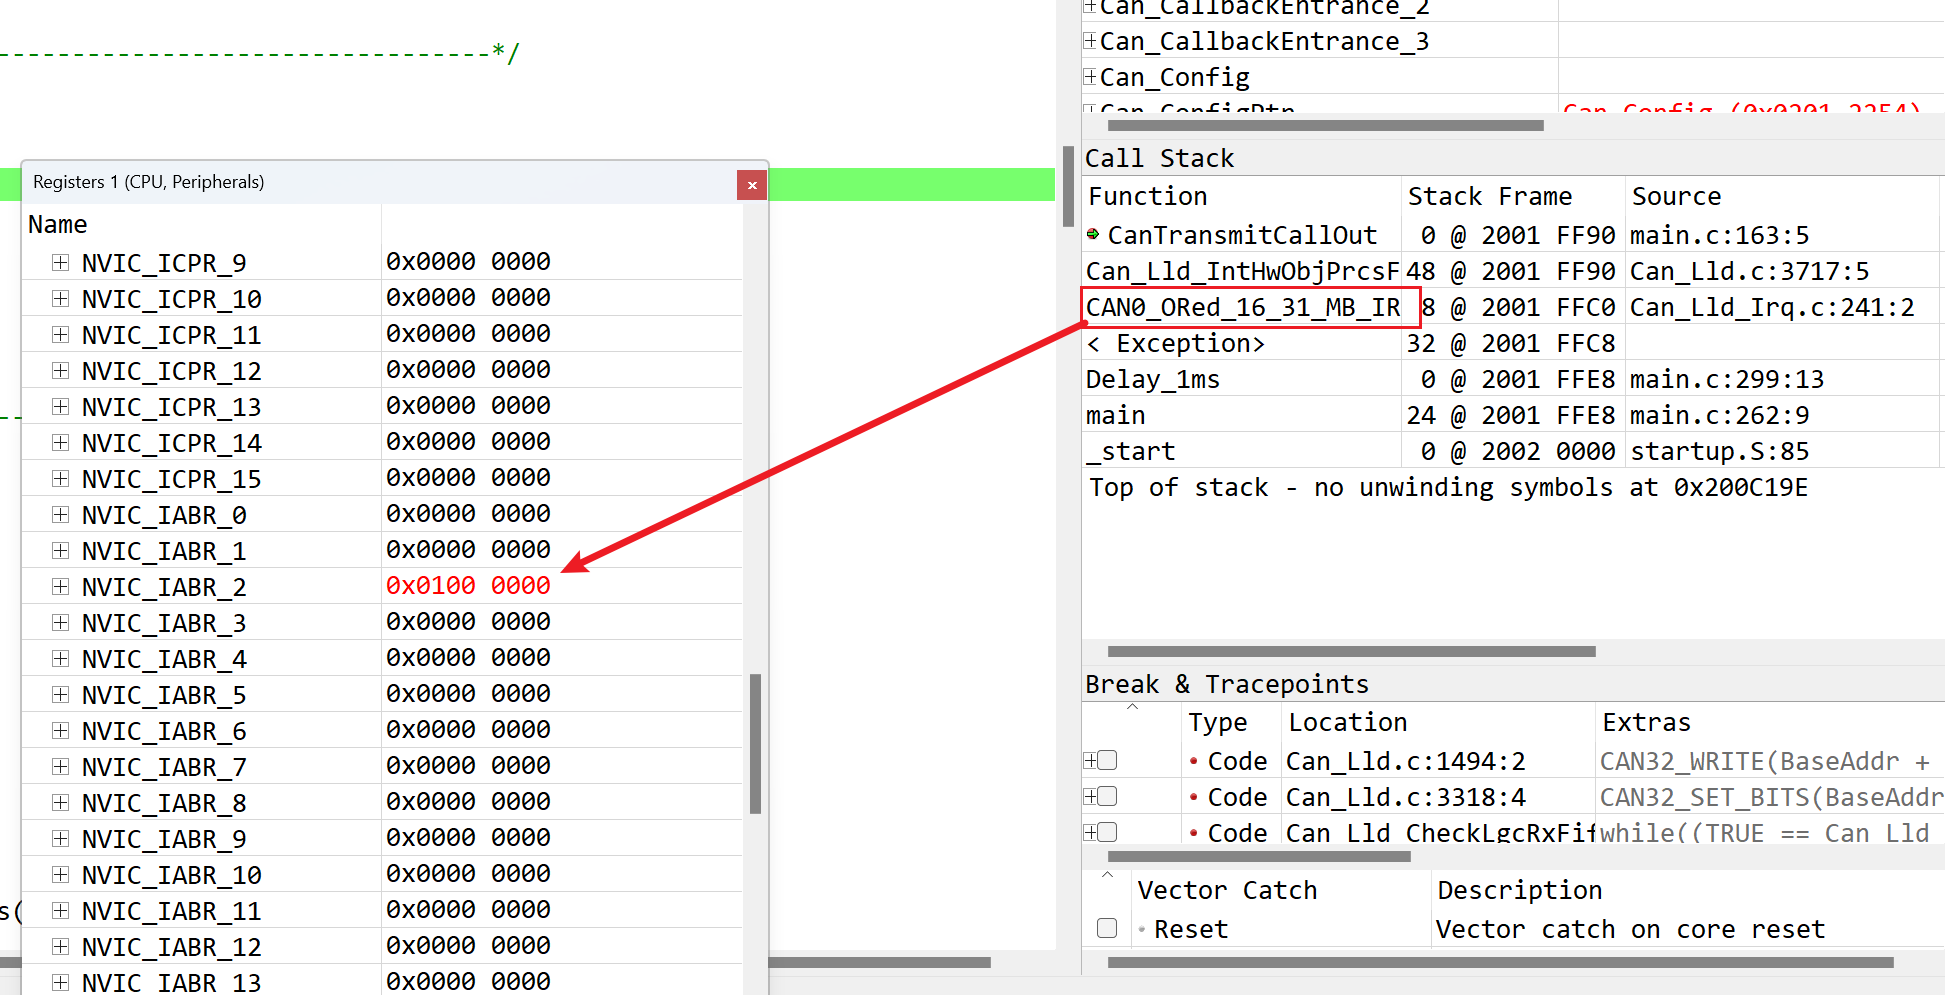
Task: Select the NVIC_ICPR_11 register row
Action: pos(382,334)
